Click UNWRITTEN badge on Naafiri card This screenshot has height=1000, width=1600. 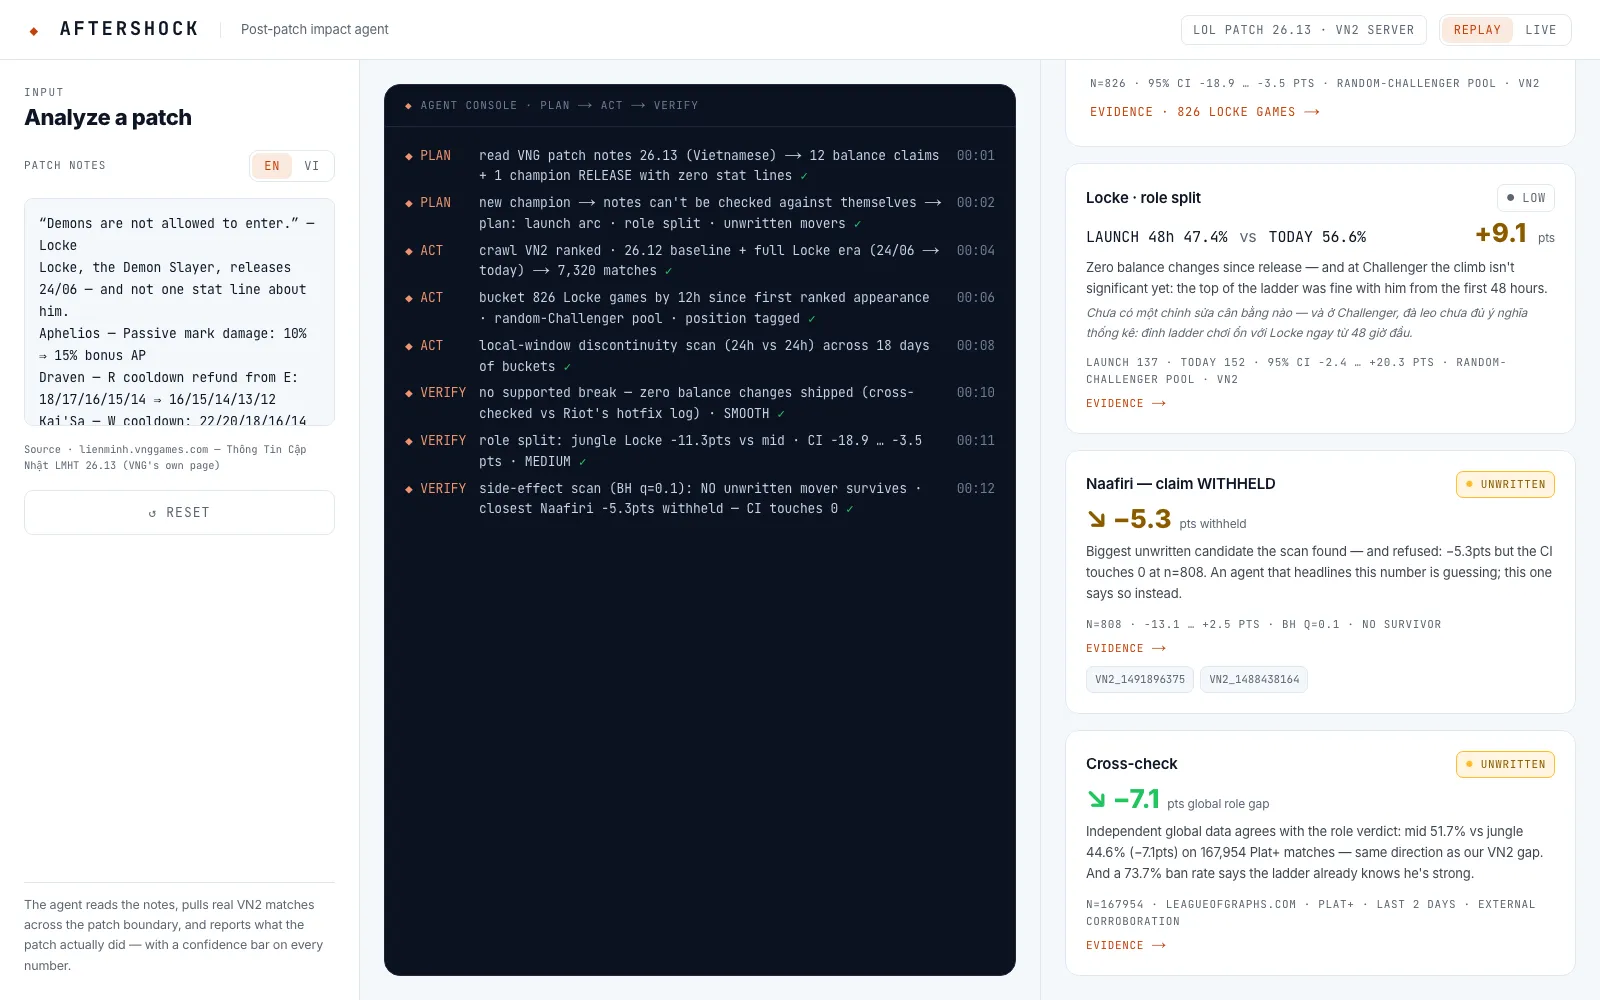[1505, 484]
